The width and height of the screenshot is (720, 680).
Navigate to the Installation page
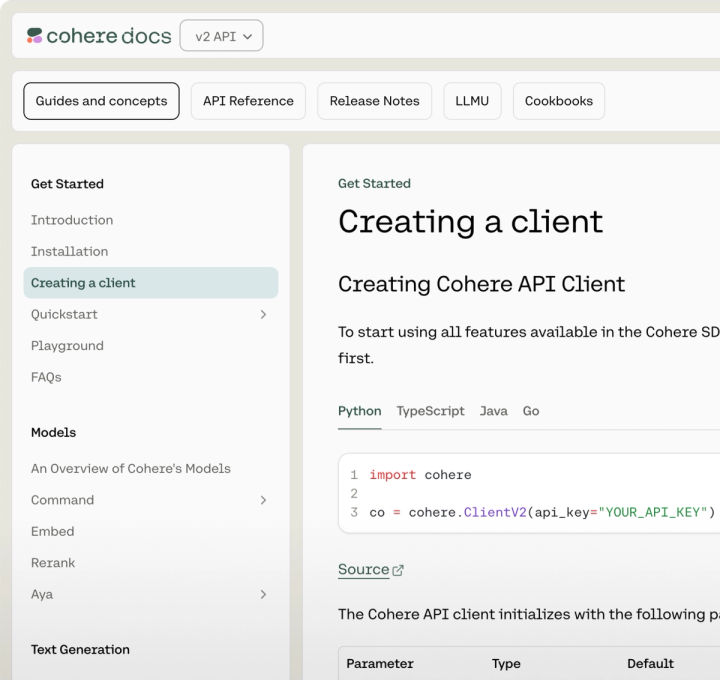(x=69, y=251)
